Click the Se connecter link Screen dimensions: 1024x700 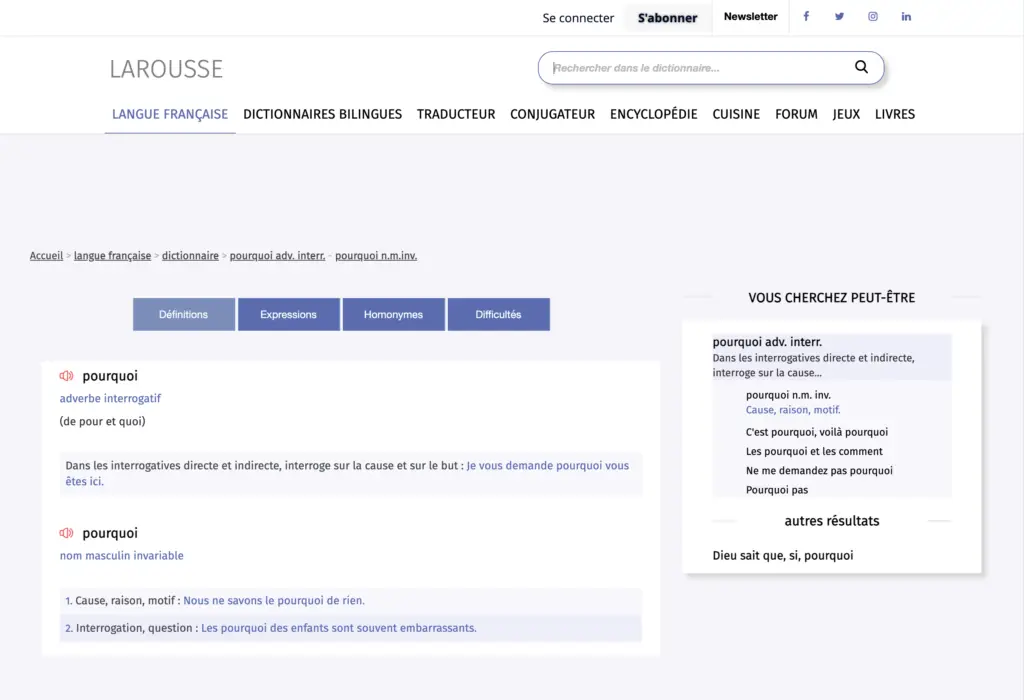pyautogui.click(x=578, y=17)
